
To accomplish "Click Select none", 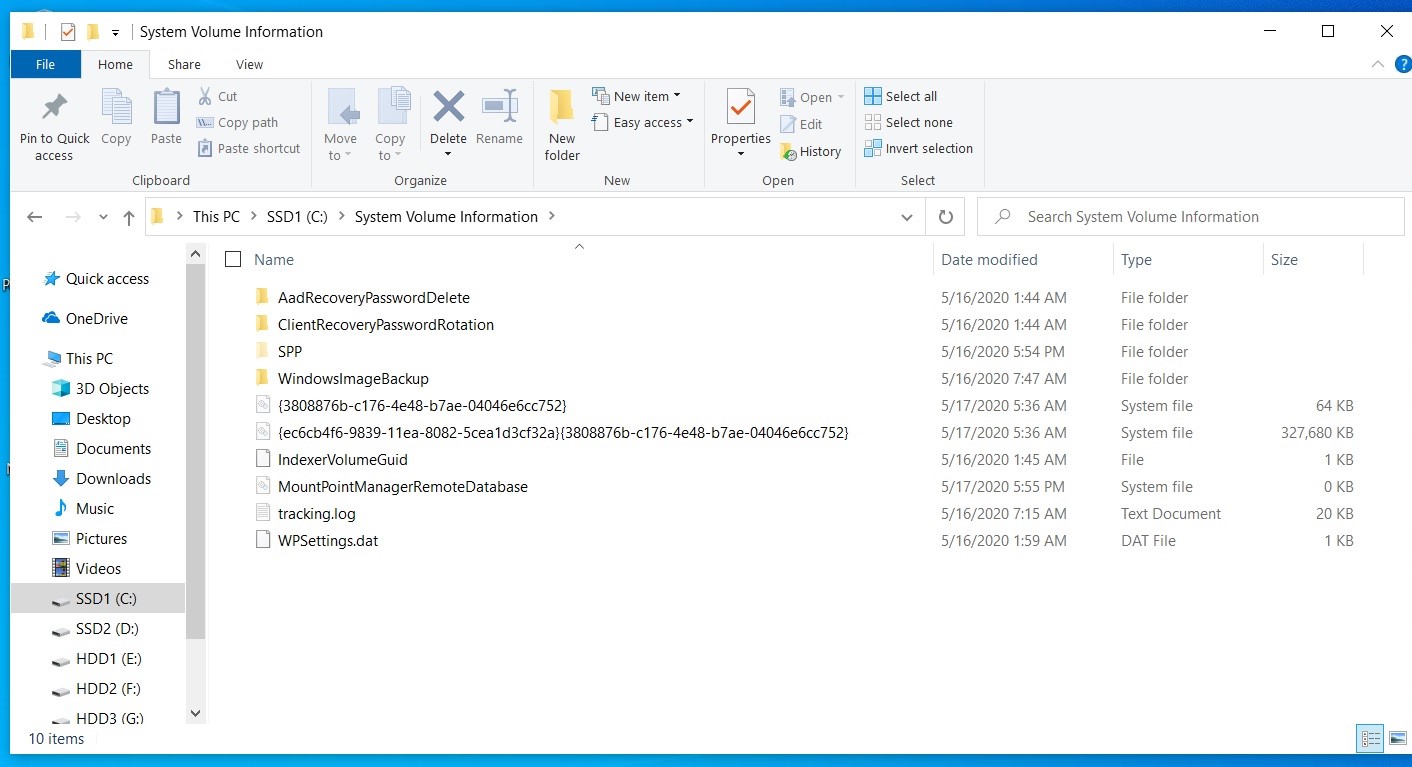I will [x=909, y=122].
